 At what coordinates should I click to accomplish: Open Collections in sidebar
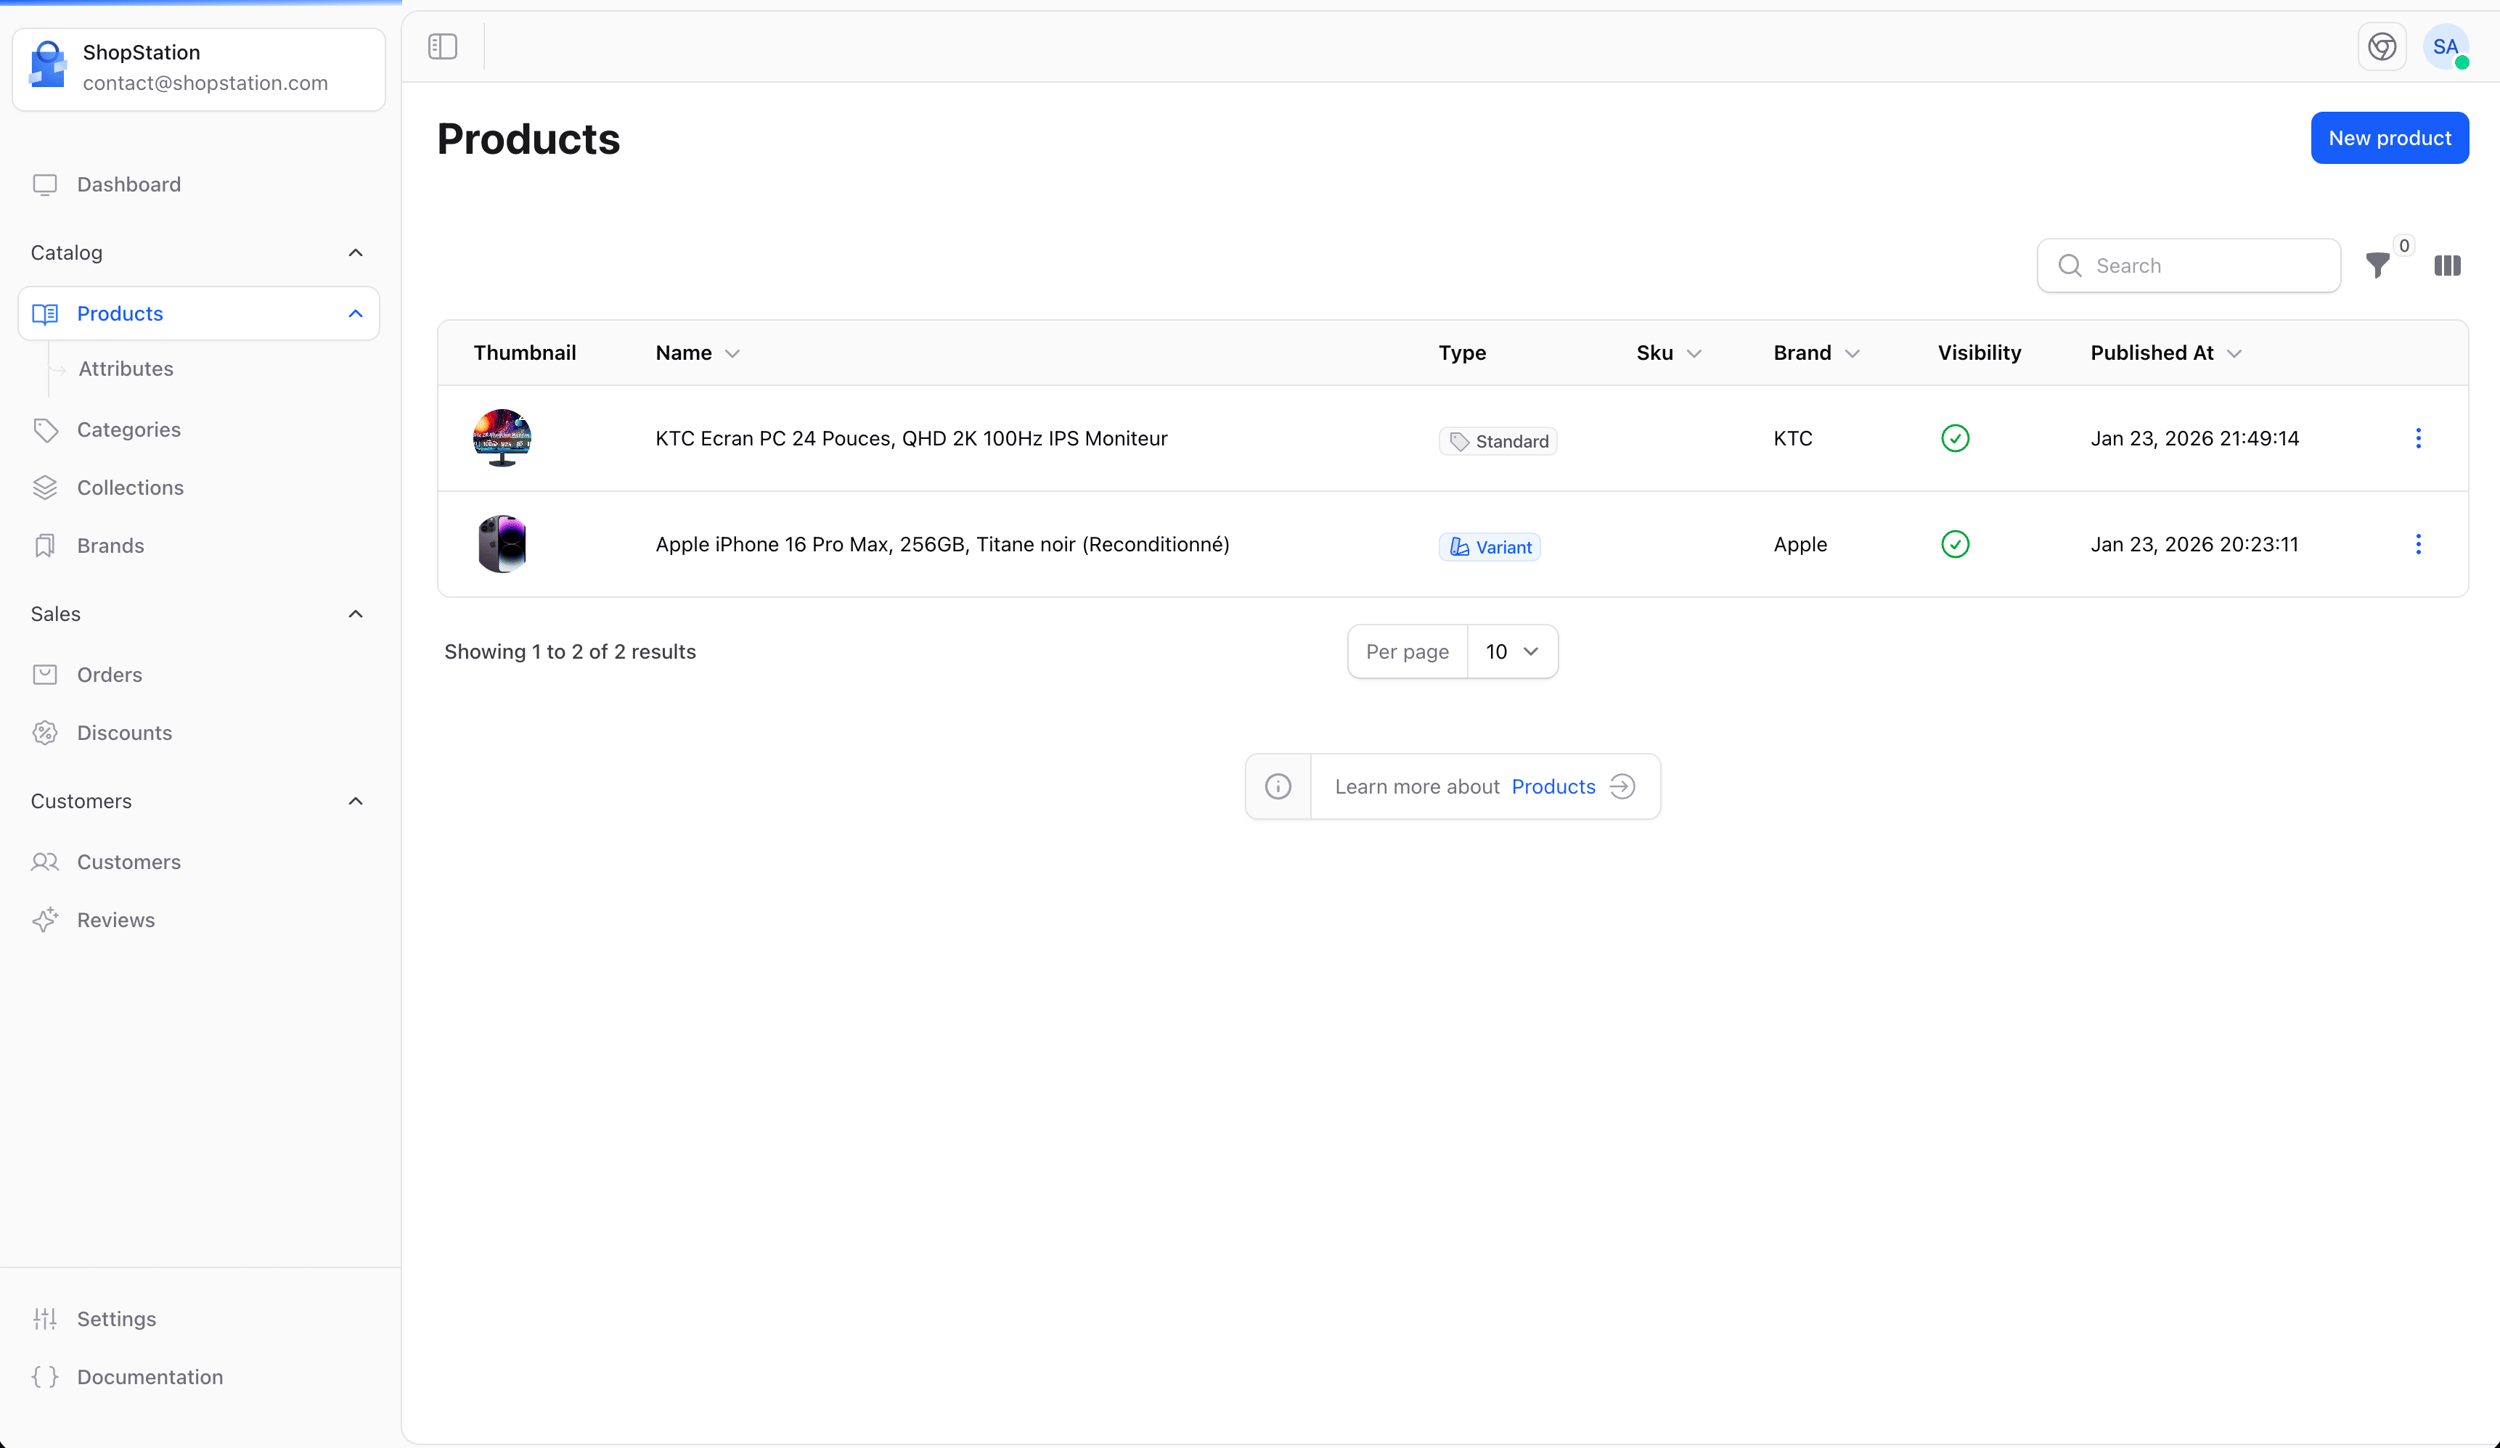(x=198, y=487)
